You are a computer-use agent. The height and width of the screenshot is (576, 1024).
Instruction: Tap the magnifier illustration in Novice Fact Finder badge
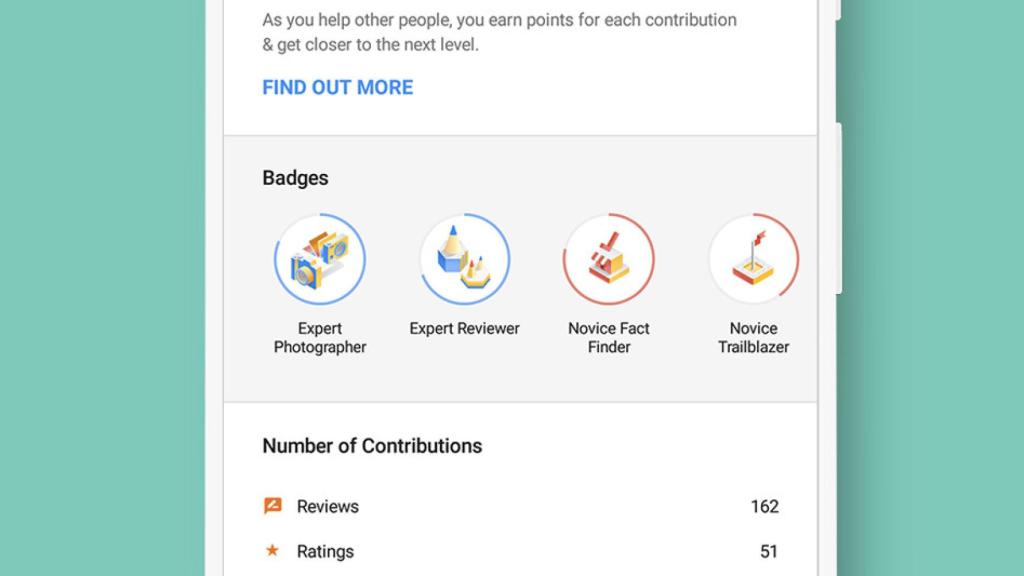tap(609, 258)
